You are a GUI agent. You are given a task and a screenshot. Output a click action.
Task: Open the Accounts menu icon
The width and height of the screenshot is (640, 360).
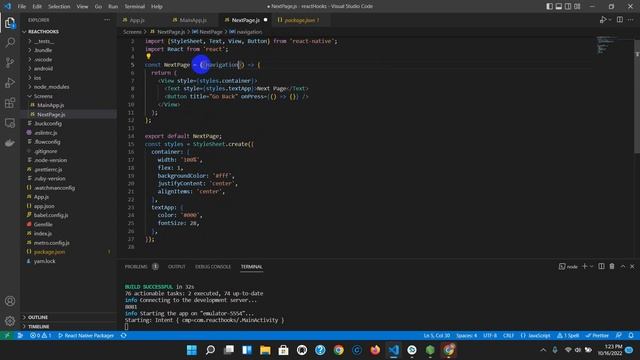pyautogui.click(x=10, y=301)
